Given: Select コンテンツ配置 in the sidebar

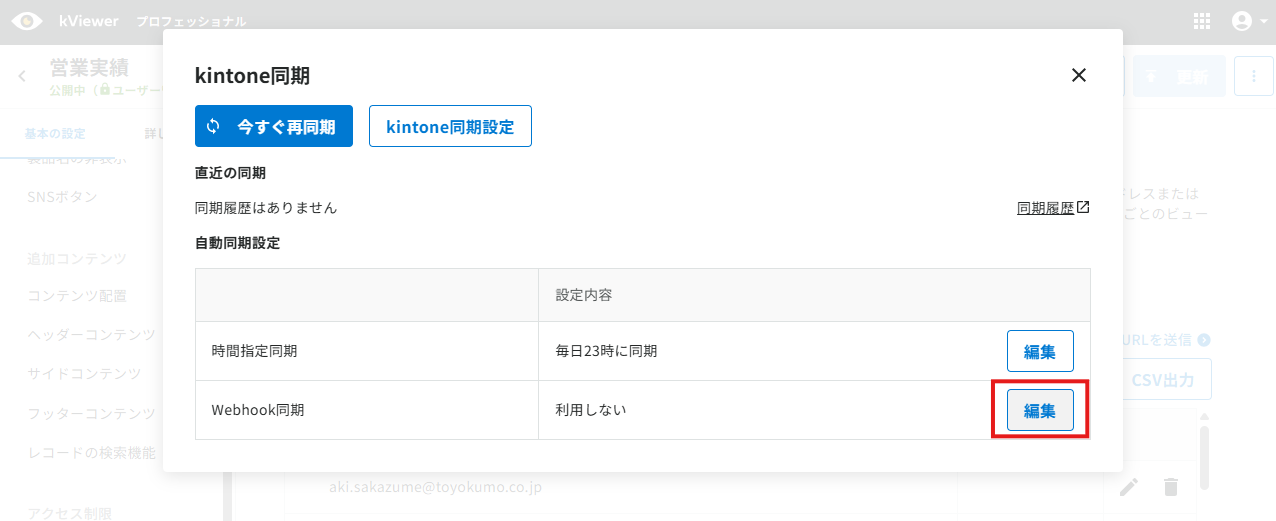Looking at the screenshot, I should click(77, 296).
